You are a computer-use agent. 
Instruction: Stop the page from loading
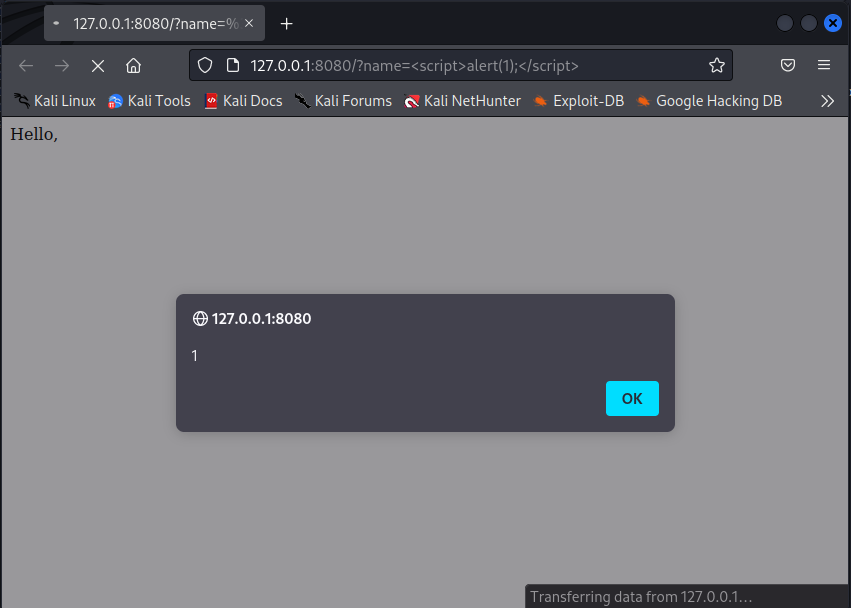click(x=98, y=66)
